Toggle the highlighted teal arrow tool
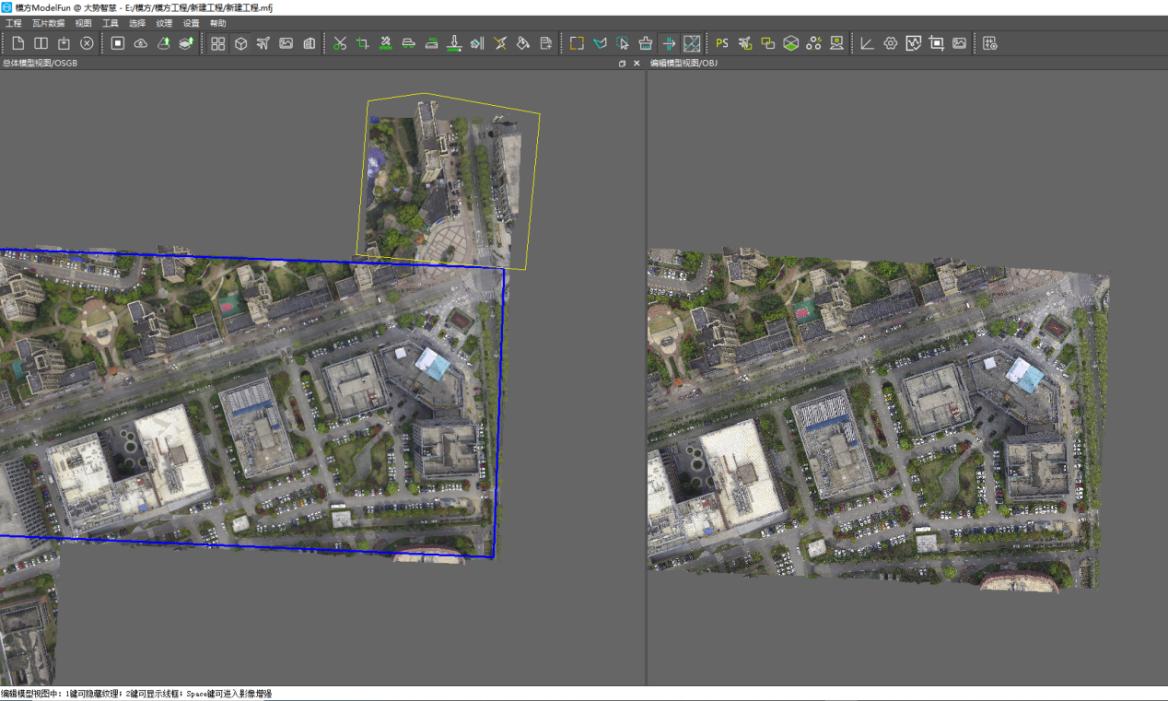 669,43
